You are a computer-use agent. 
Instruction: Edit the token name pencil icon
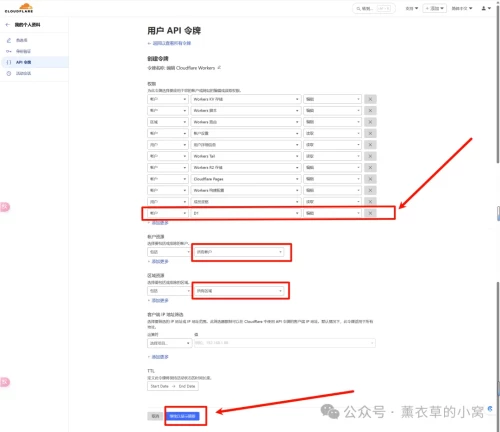click(x=219, y=68)
